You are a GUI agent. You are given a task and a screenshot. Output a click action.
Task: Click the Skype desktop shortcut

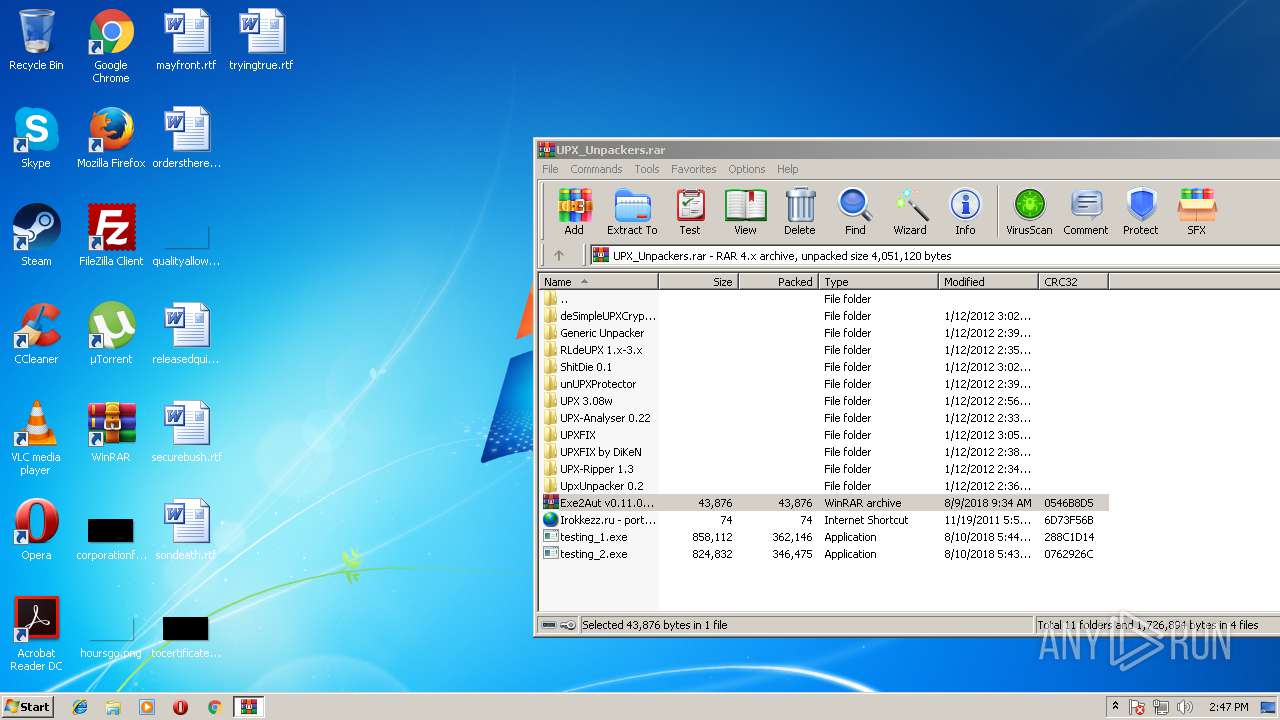pyautogui.click(x=36, y=138)
